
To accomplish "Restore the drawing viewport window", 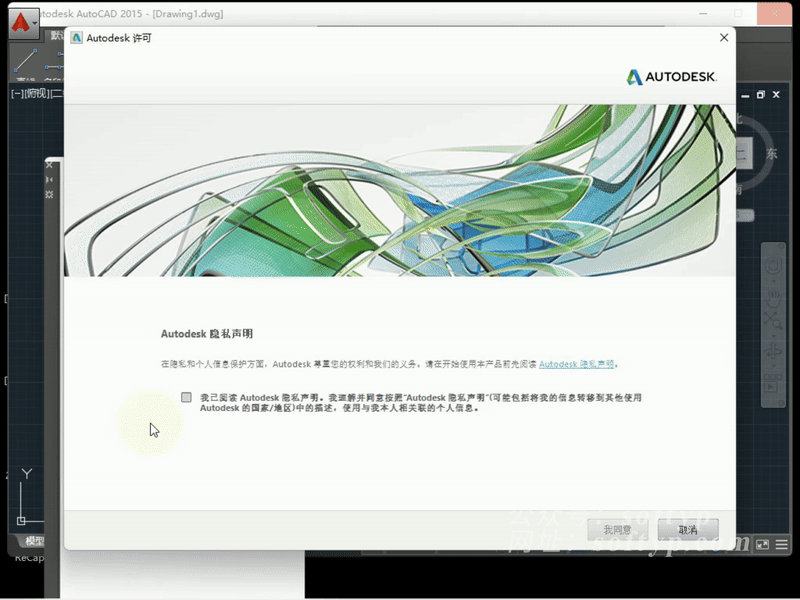I will click(x=761, y=95).
